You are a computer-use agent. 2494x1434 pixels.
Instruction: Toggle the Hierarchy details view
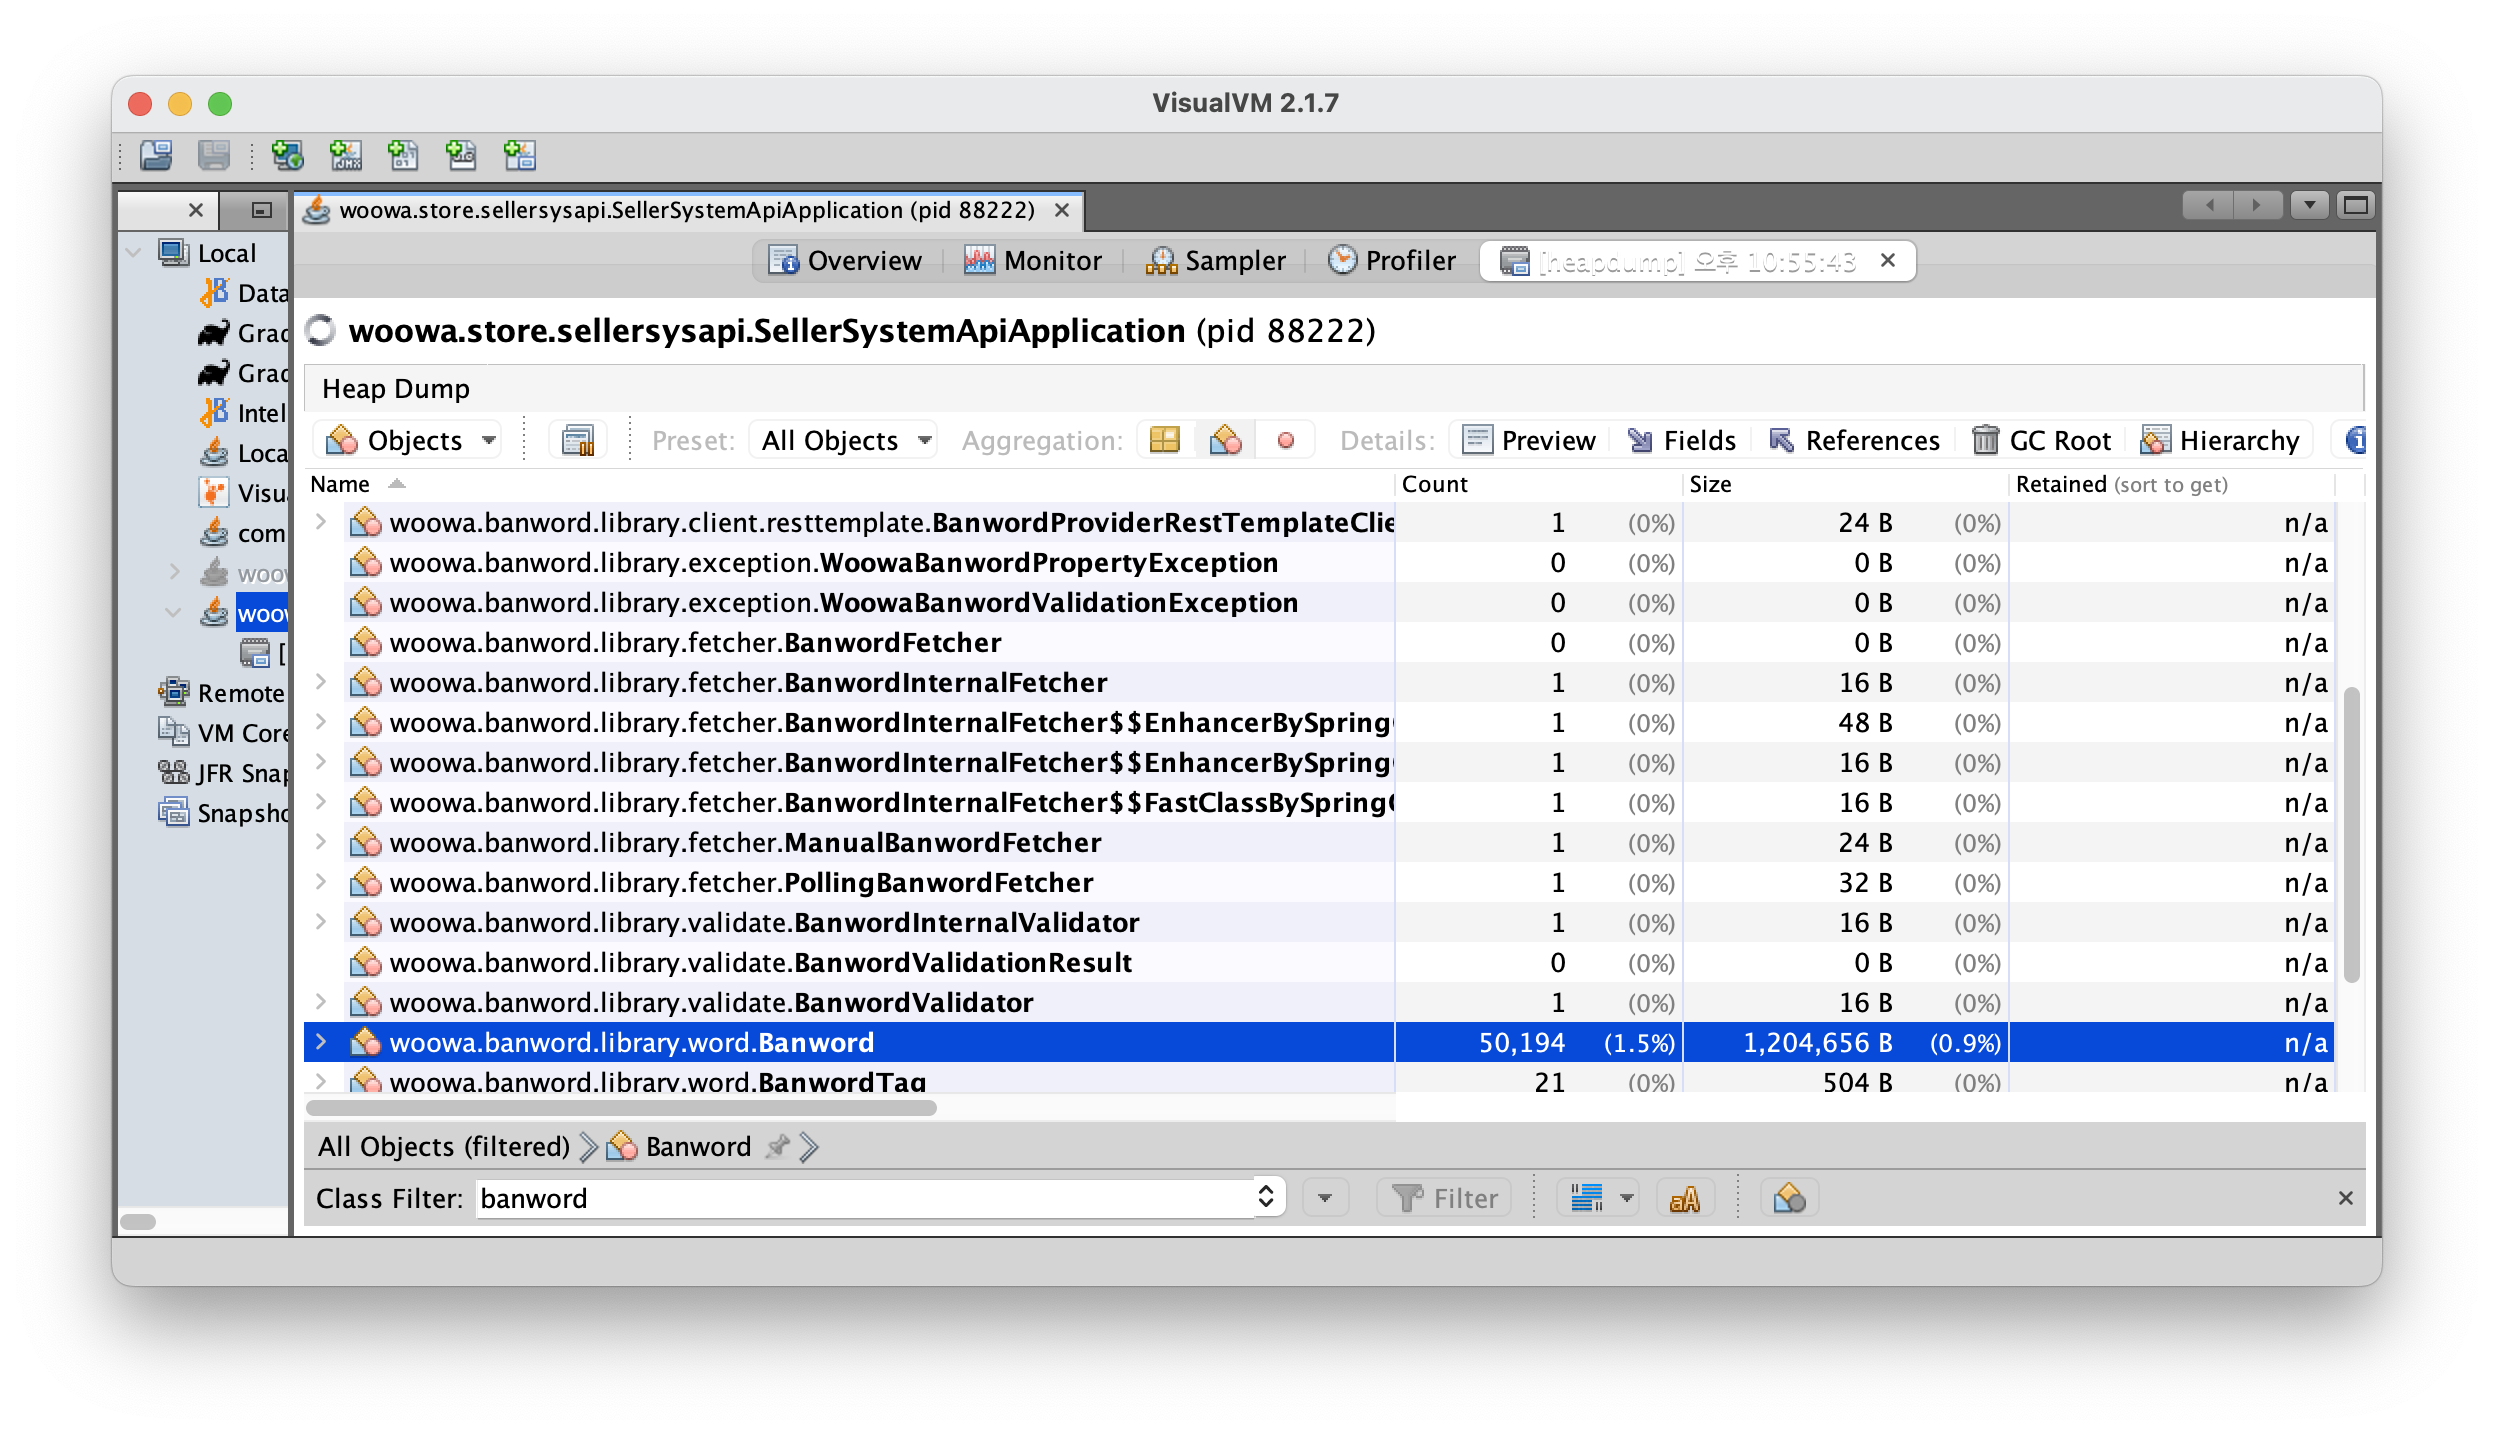2220,440
